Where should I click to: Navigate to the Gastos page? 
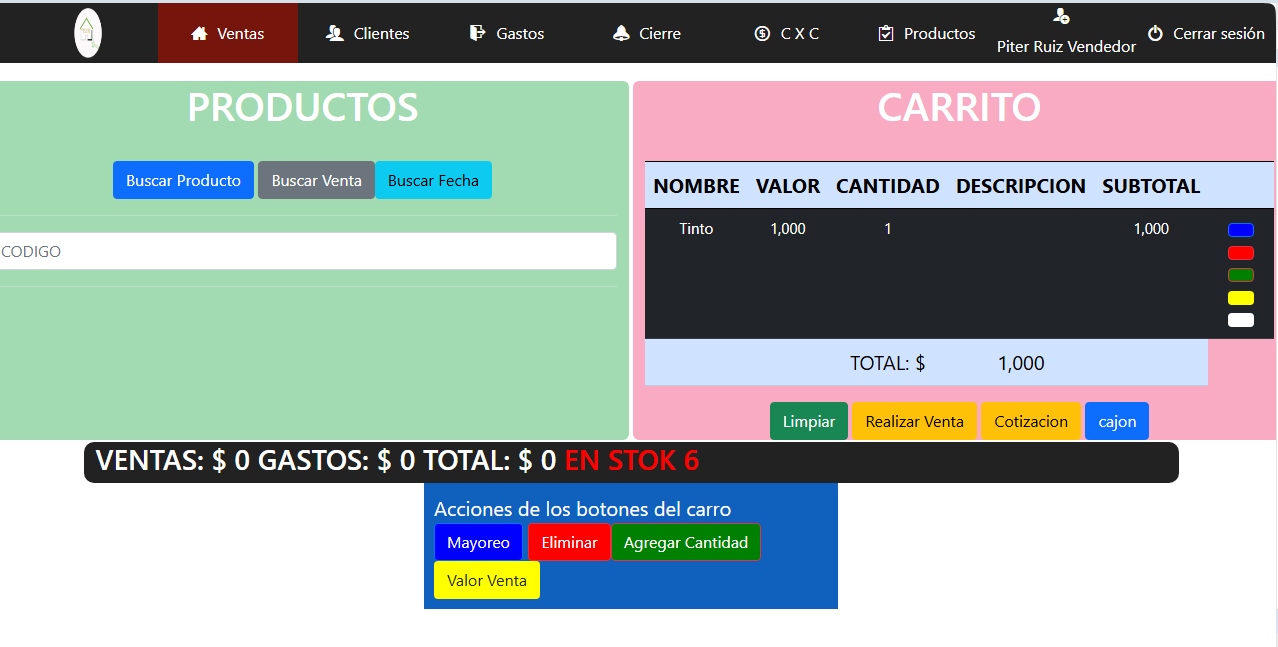point(507,33)
